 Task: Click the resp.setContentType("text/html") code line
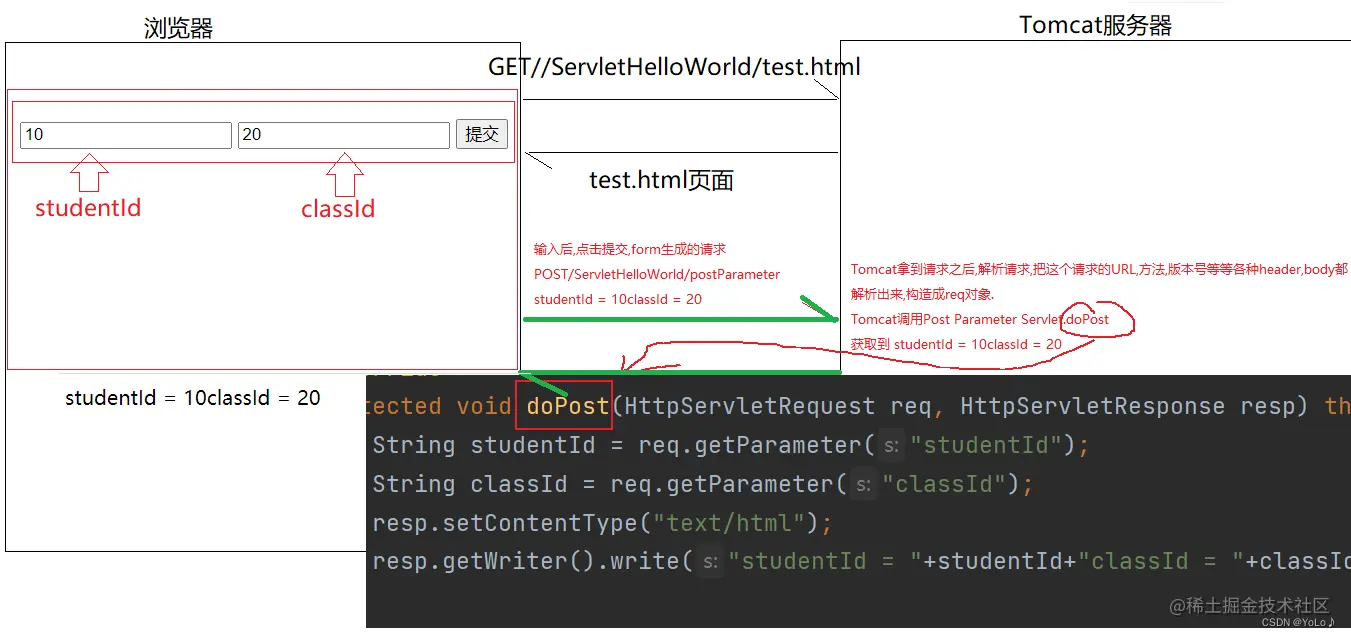(x=602, y=523)
